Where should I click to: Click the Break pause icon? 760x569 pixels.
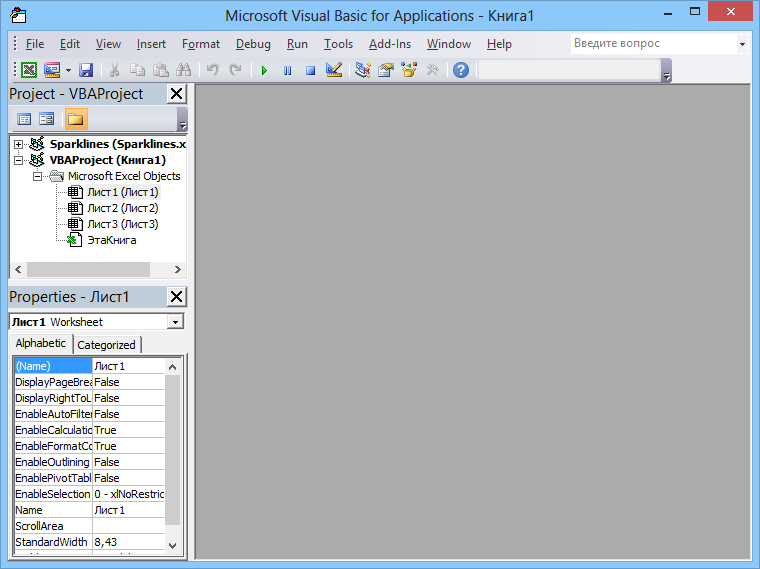click(287, 71)
